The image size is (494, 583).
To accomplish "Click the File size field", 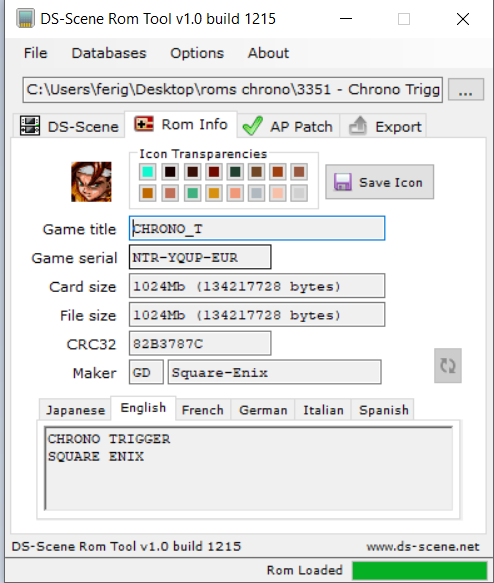I will pos(257,315).
